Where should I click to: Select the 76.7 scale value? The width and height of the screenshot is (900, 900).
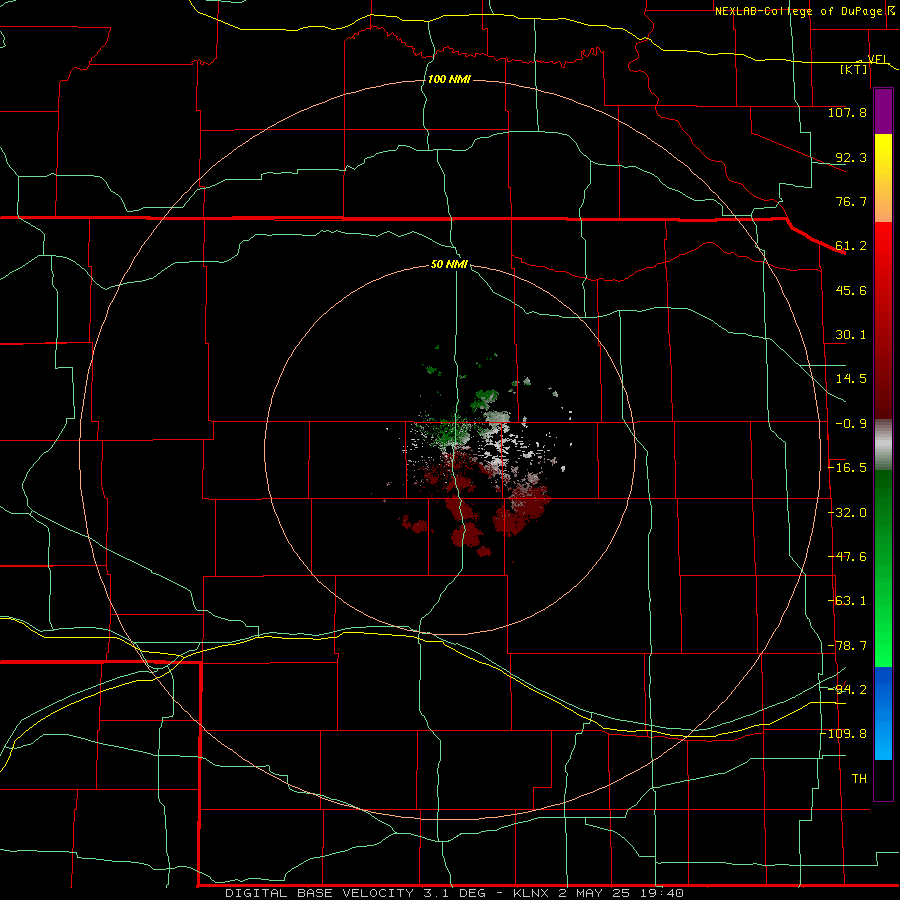coord(851,201)
